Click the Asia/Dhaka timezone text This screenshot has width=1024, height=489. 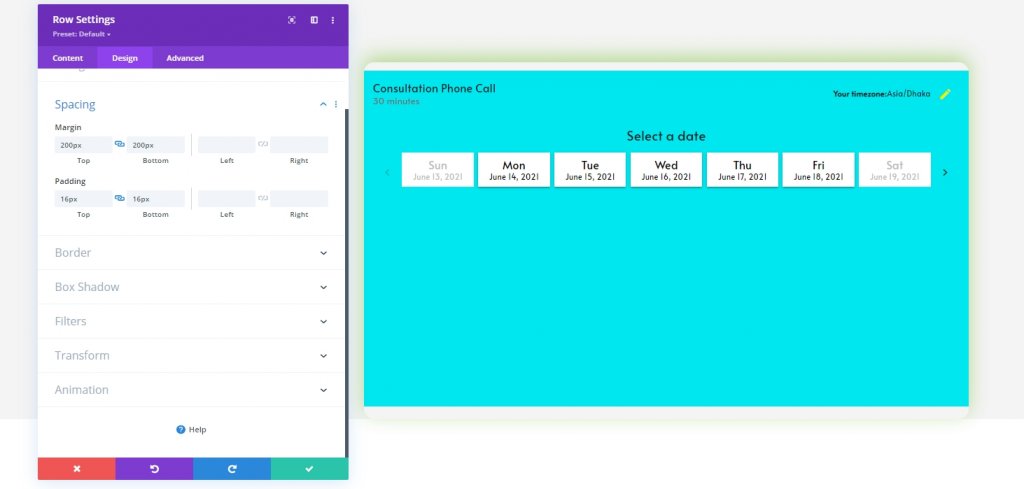908,94
